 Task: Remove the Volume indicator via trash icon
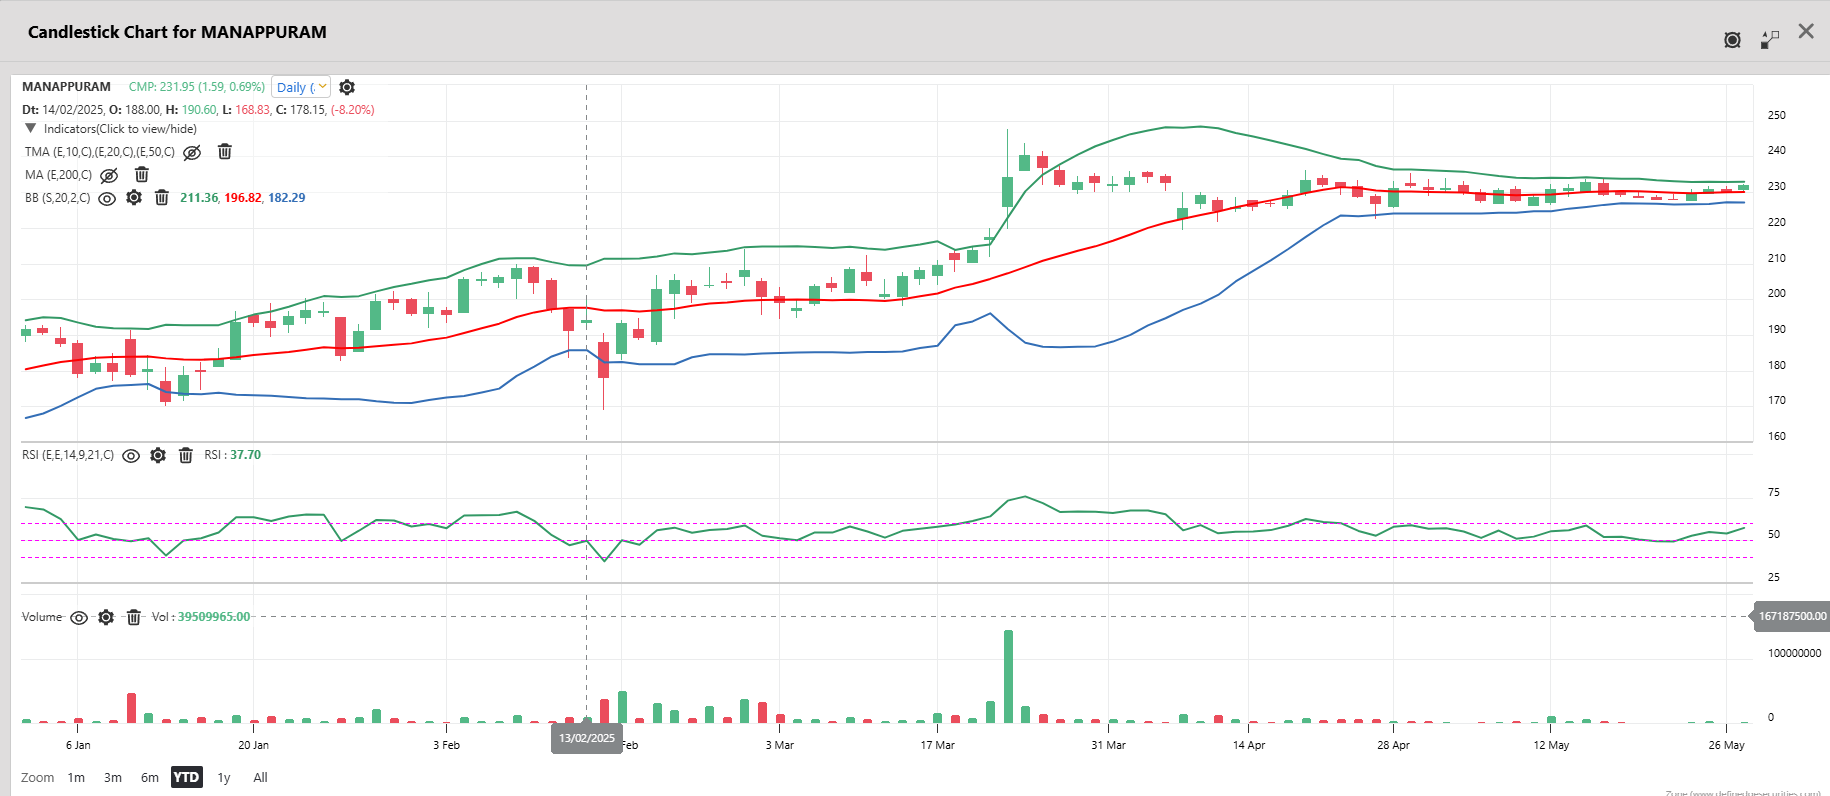(x=134, y=617)
